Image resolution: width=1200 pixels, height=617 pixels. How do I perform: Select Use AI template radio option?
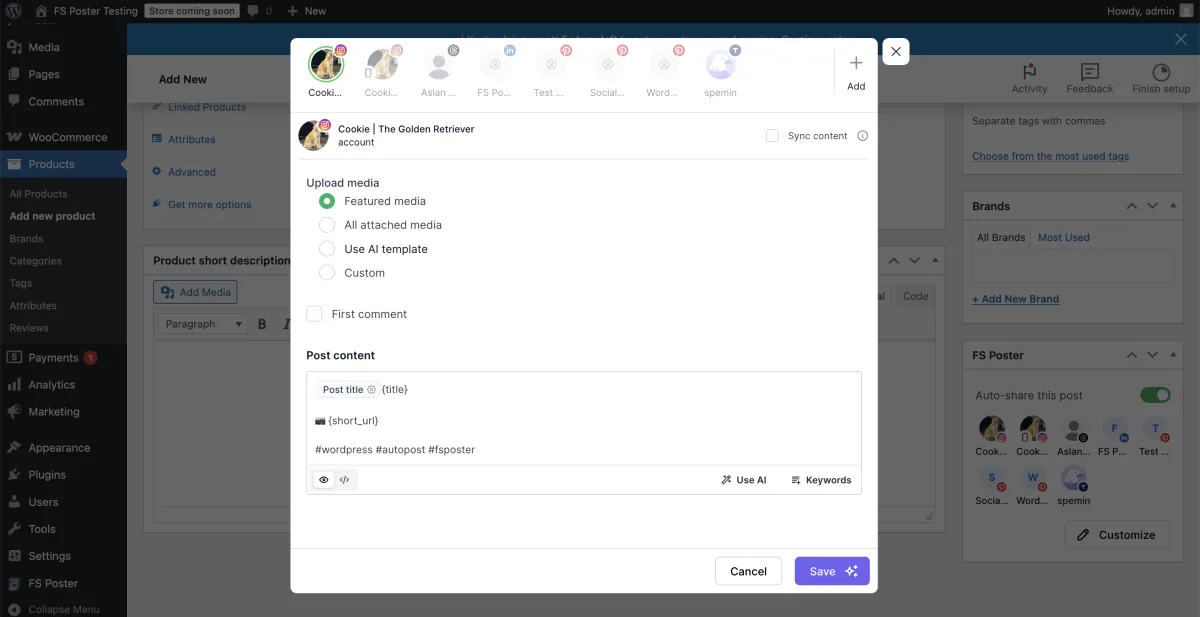click(326, 249)
